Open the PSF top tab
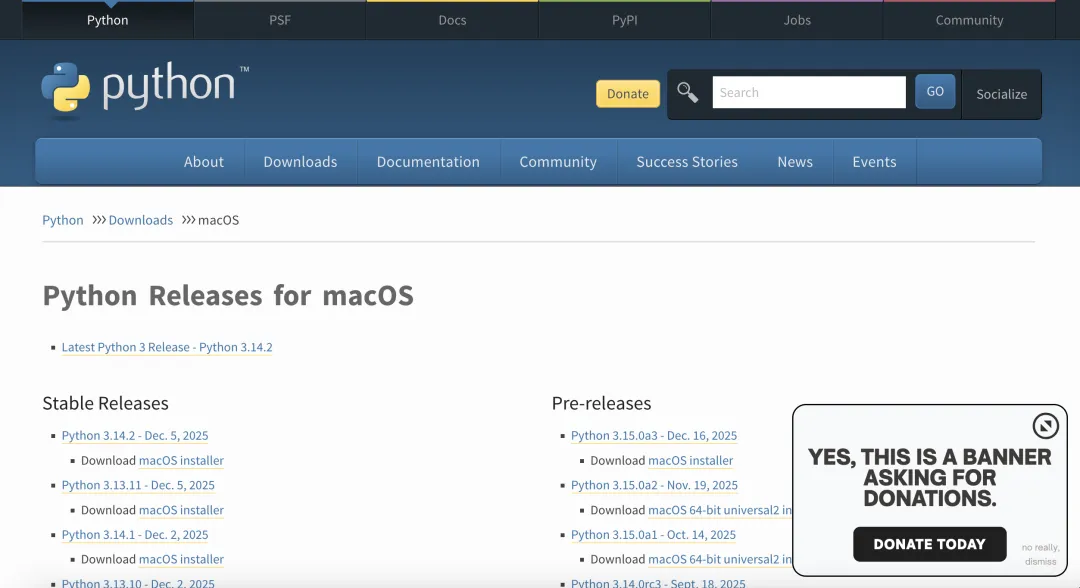Screen dimensions: 1080x588 click(x=280, y=20)
